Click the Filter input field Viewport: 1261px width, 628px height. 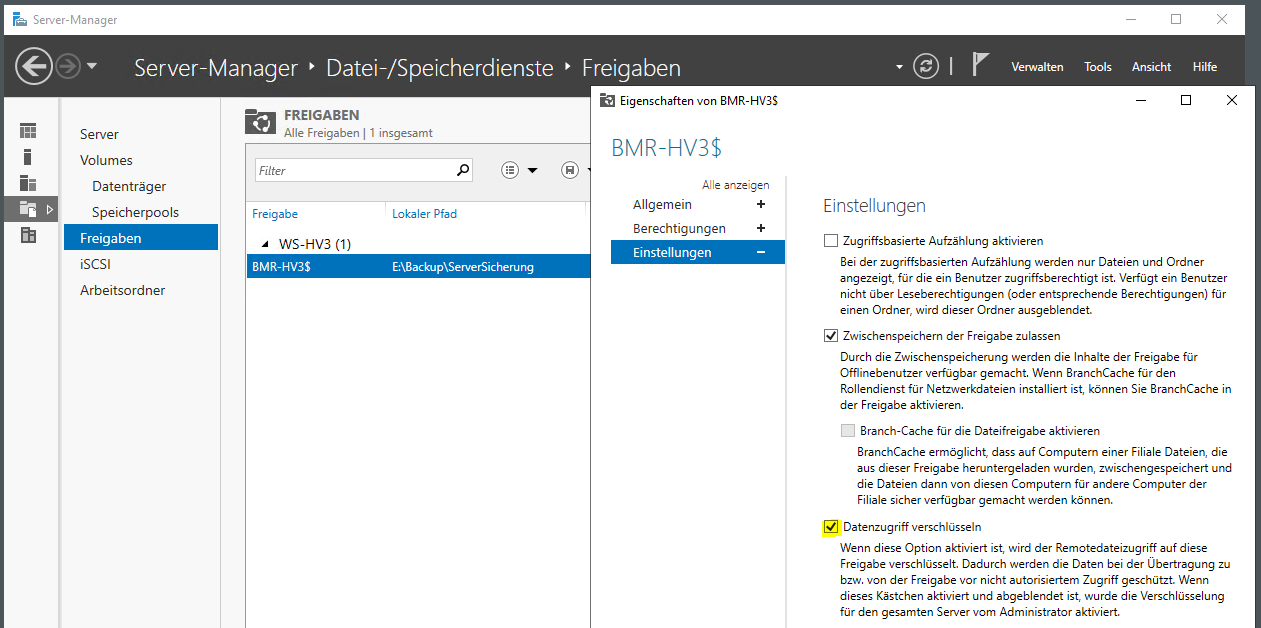point(354,170)
